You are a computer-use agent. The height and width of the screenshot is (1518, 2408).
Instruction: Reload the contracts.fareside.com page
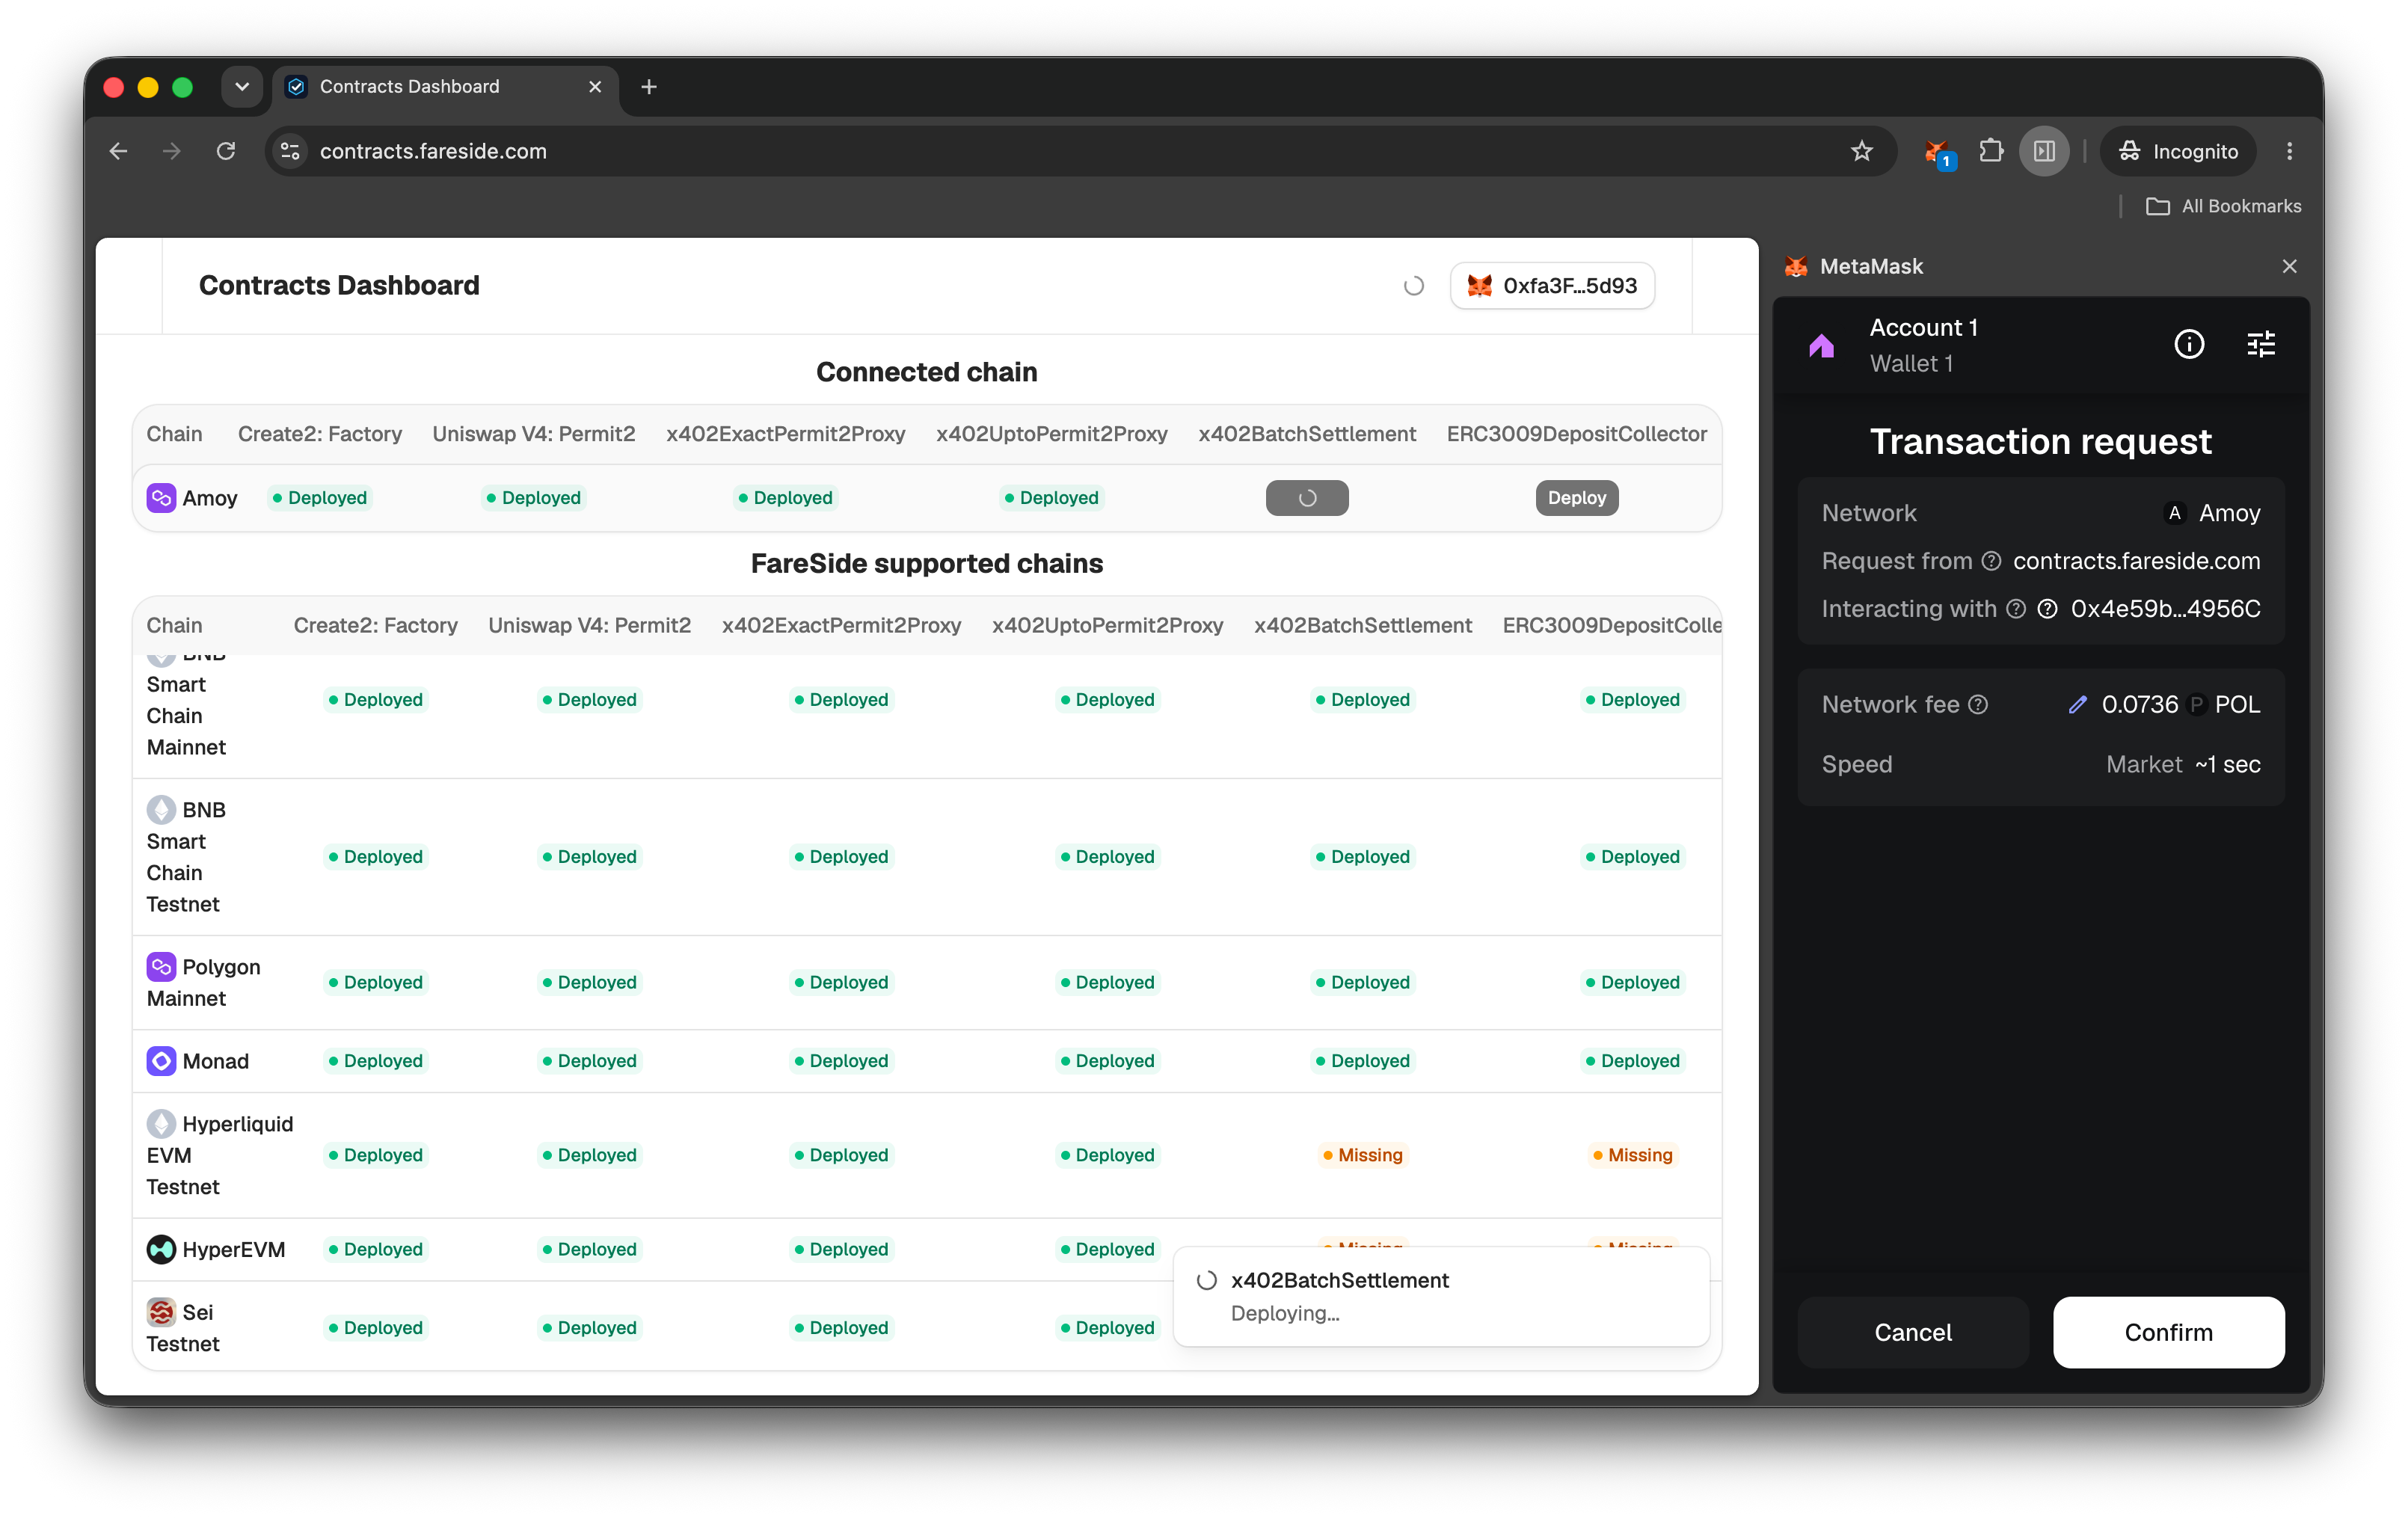point(226,151)
